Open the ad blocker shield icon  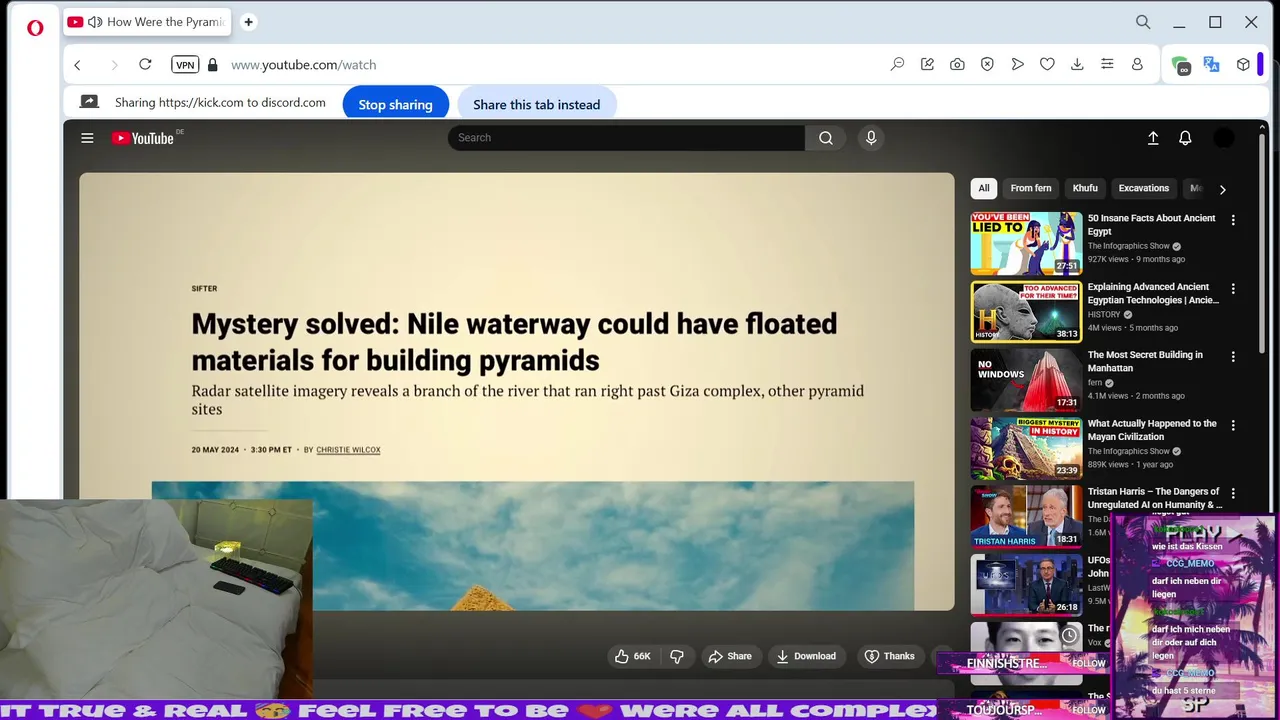pyautogui.click(x=987, y=64)
